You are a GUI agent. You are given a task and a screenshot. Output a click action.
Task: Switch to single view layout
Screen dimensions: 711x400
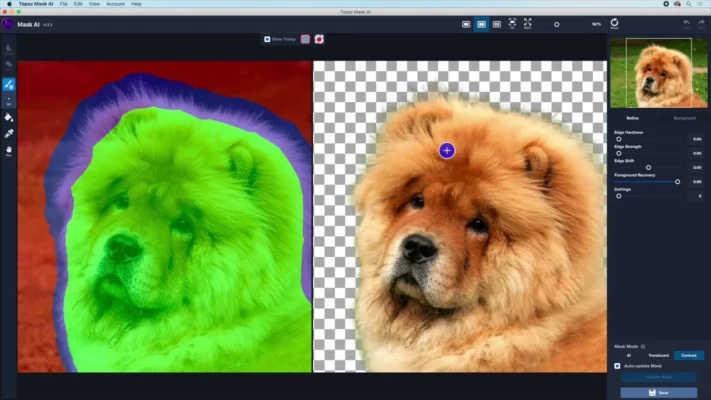pyautogui.click(x=466, y=24)
